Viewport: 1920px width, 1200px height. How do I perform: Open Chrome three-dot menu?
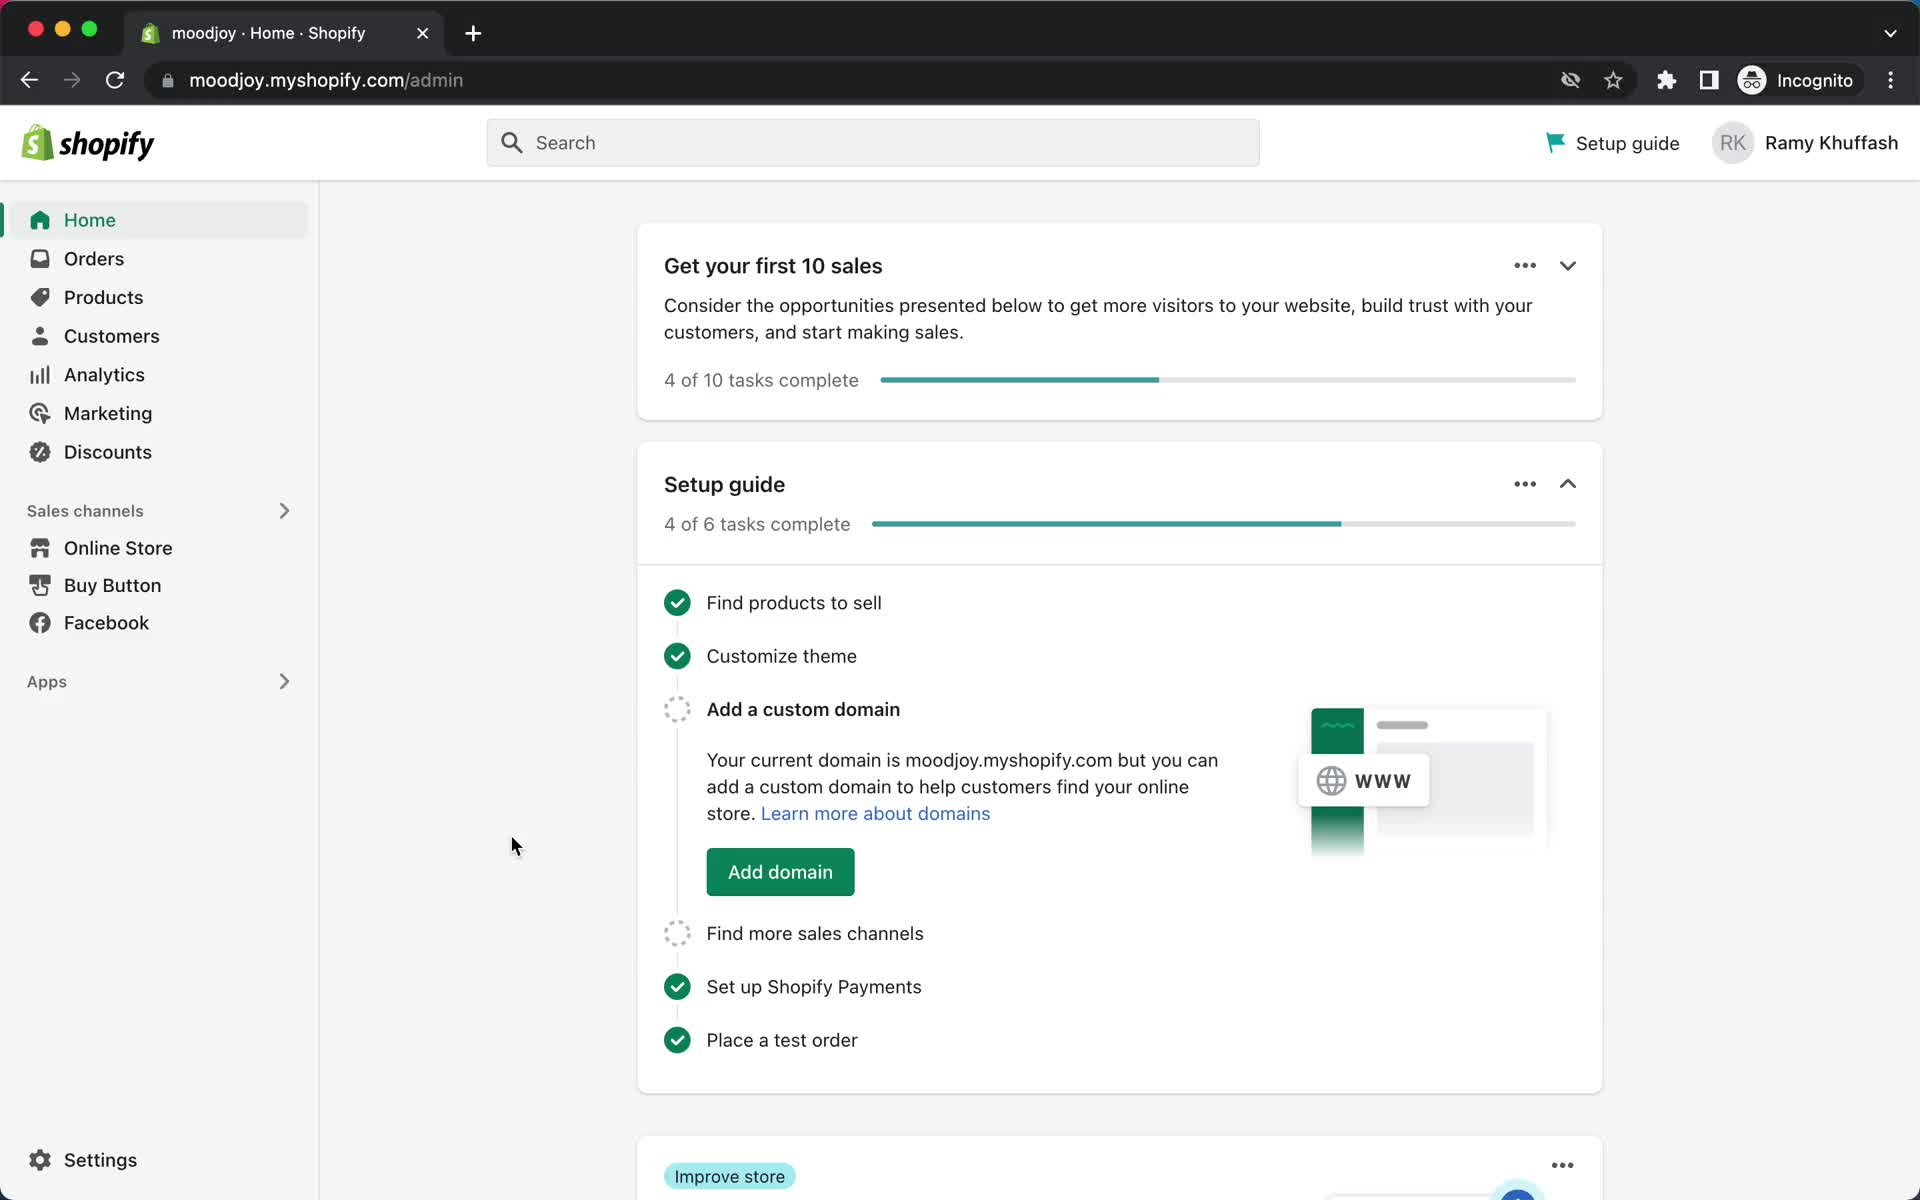(1890, 80)
